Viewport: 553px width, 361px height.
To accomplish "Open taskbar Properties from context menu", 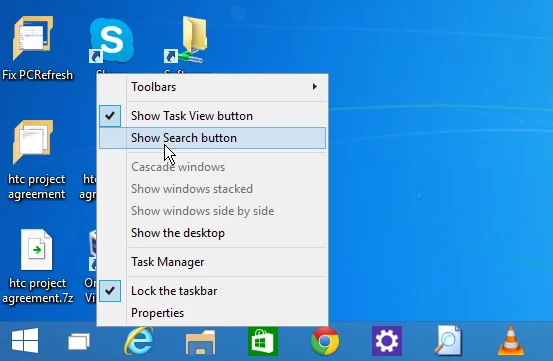I will (x=212, y=313).
